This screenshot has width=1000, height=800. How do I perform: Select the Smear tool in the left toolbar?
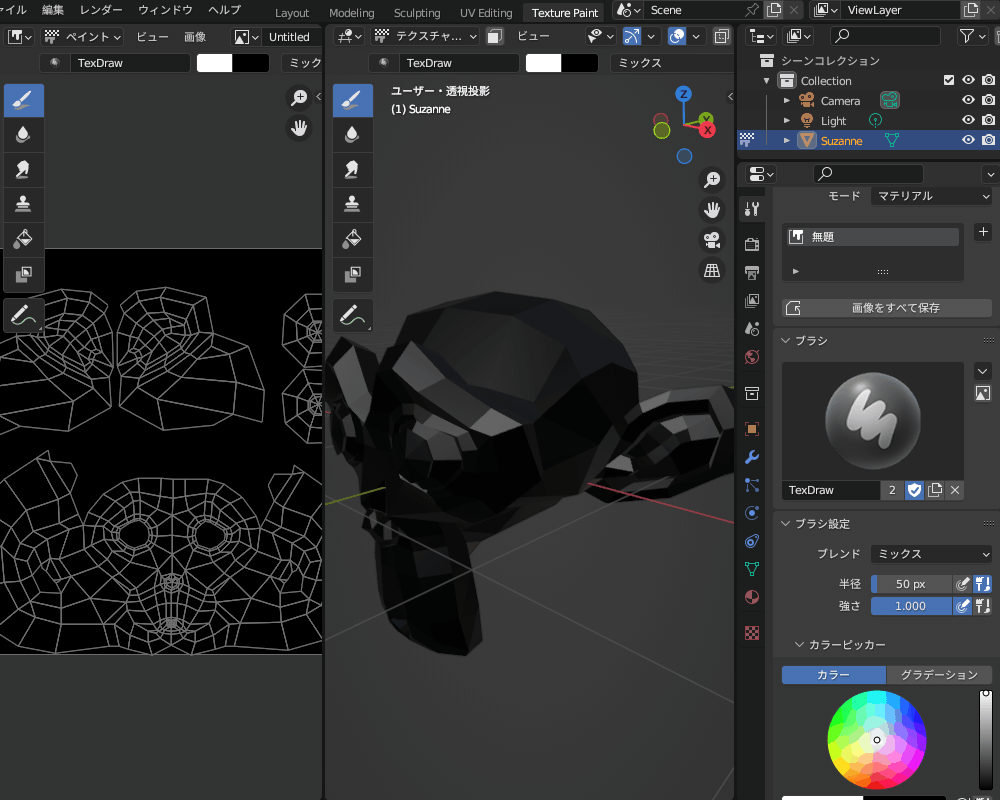[x=23, y=169]
